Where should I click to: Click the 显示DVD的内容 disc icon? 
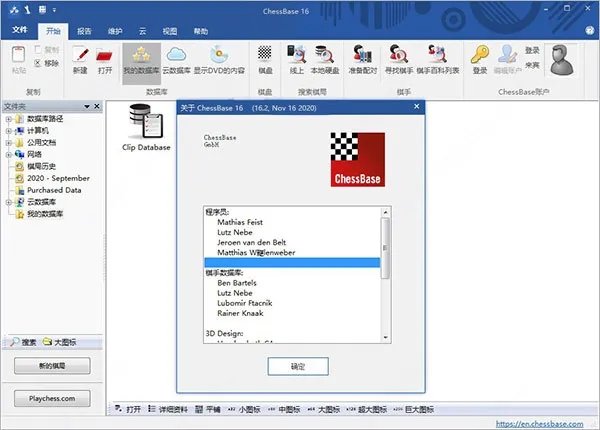218,56
